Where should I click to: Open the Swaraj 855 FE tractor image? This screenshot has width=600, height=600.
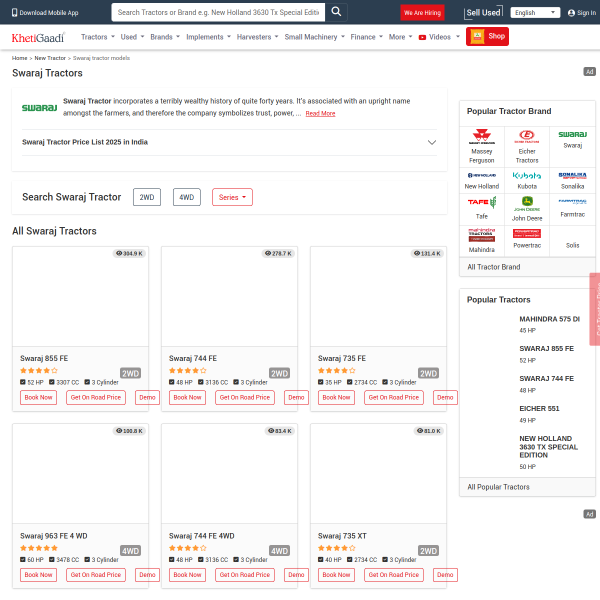point(80,297)
